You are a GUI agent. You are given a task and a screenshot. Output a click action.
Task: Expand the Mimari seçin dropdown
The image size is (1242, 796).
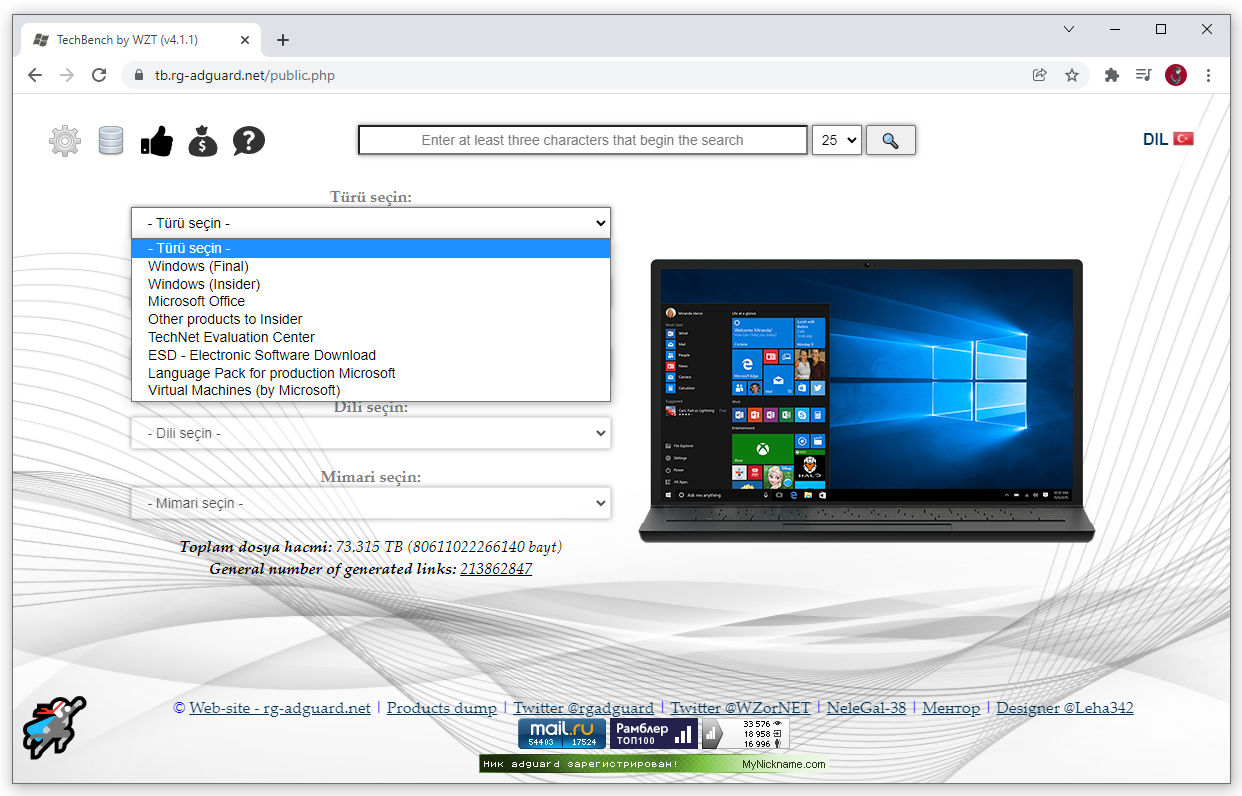[x=371, y=503]
